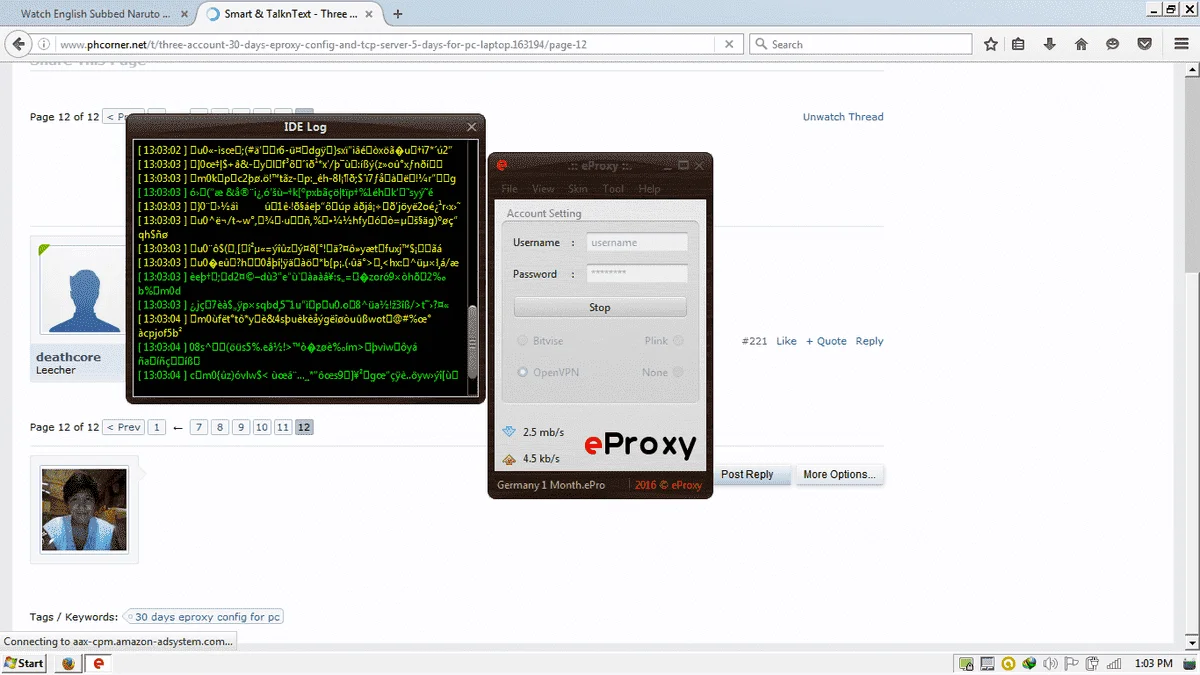This screenshot has width=1200, height=675.
Task: Open a new browser tab with plus
Action: [x=398, y=14]
